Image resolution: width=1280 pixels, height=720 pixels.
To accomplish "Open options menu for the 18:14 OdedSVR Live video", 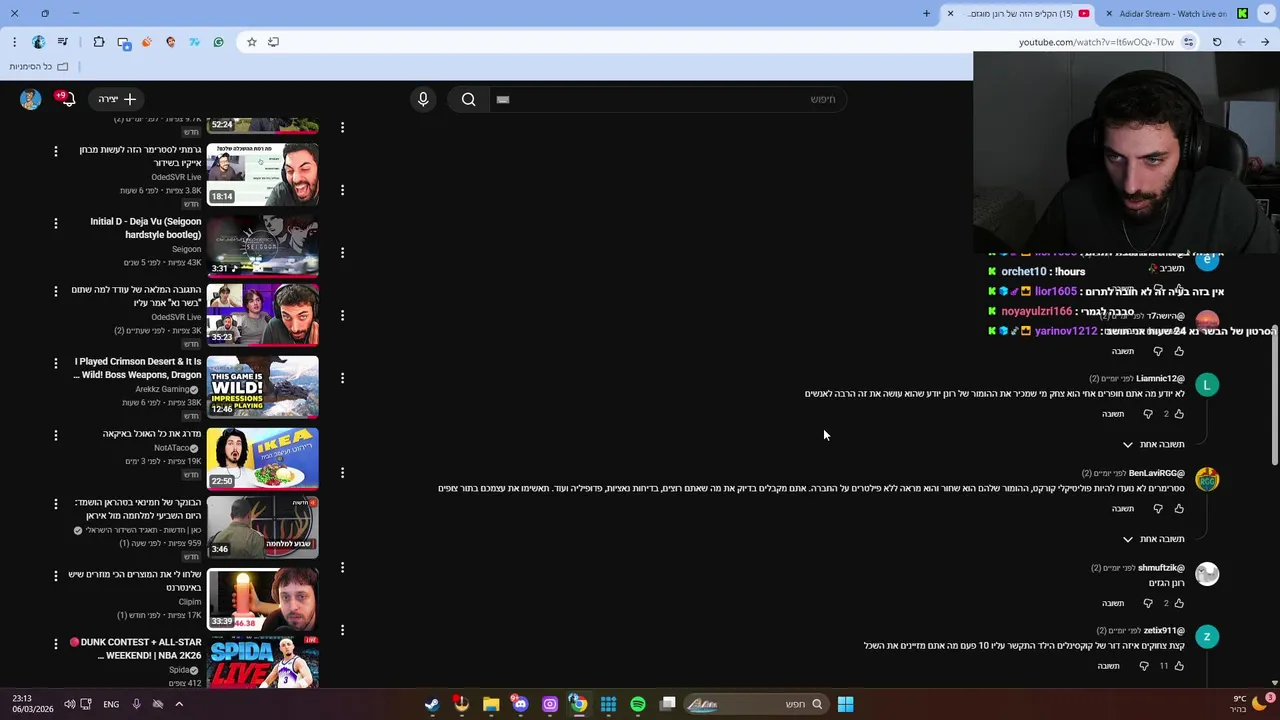I will click(56, 151).
